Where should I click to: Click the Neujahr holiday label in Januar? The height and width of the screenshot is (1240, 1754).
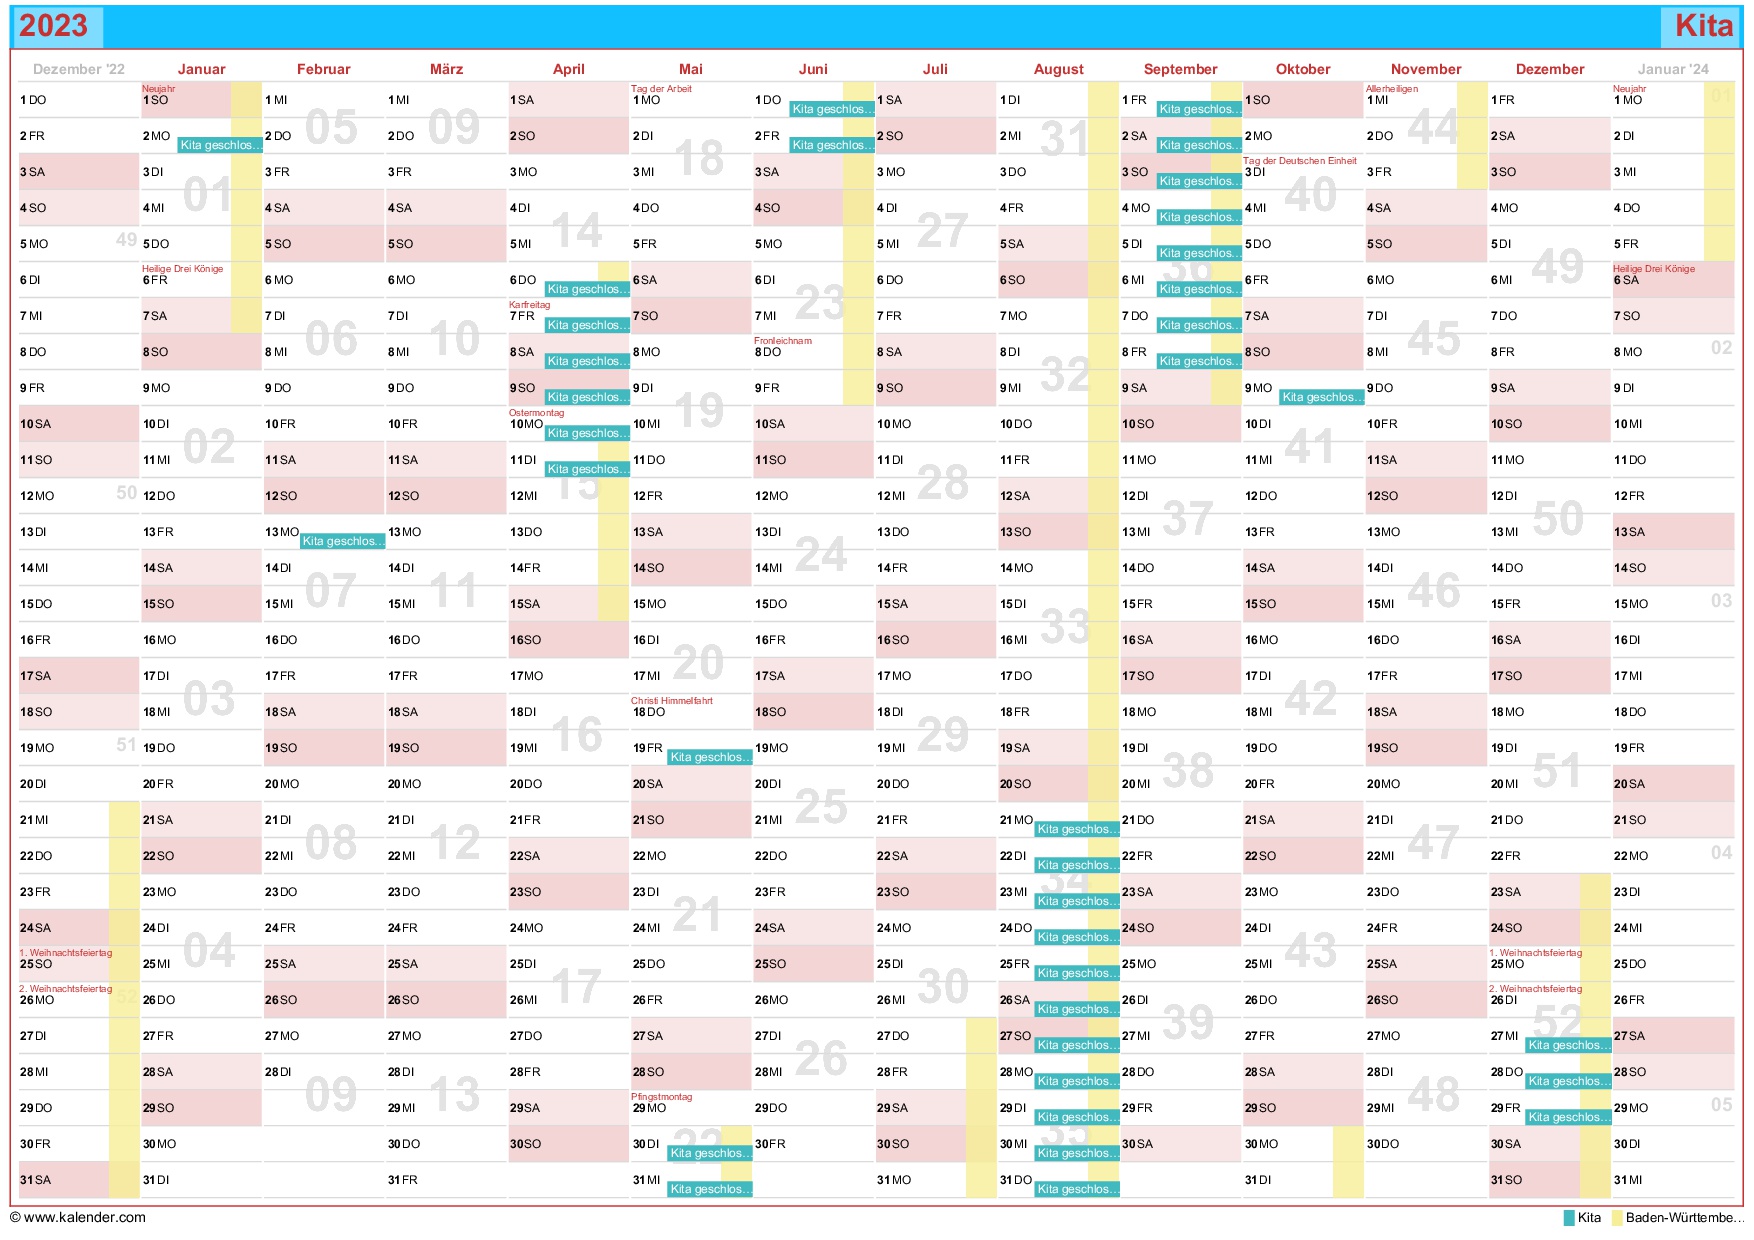[x=158, y=89]
